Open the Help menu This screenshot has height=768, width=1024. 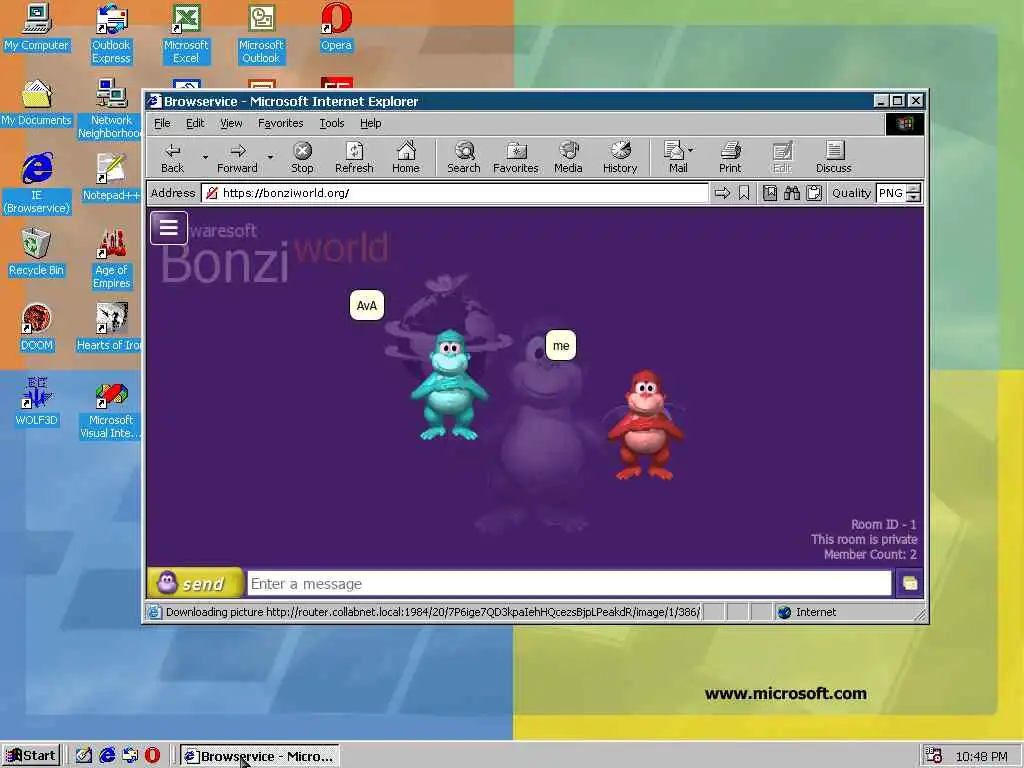coord(370,123)
